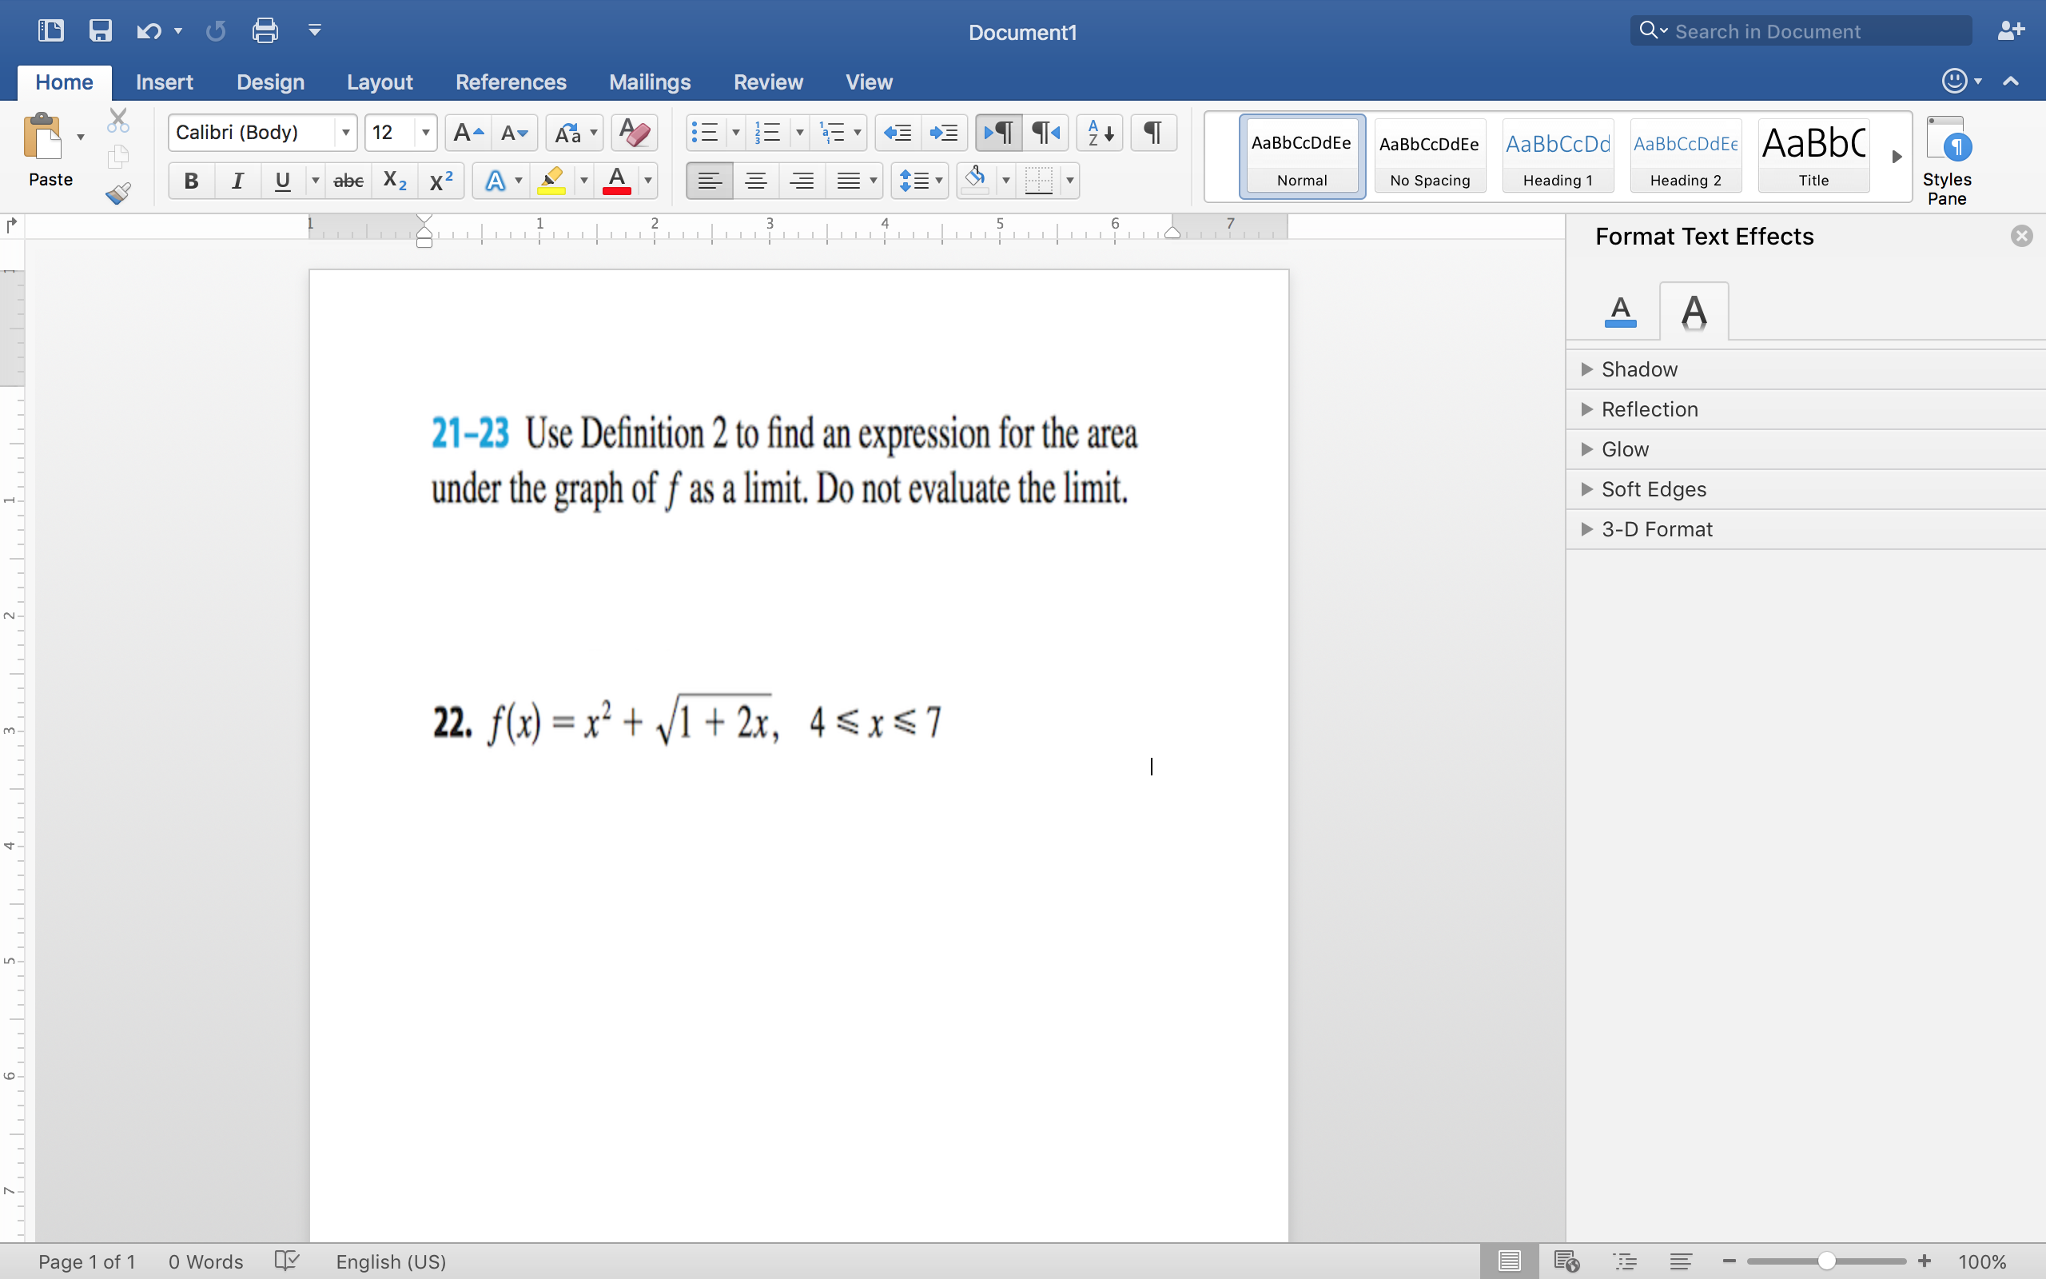
Task: Expand the Shadow section
Action: [1639, 369]
